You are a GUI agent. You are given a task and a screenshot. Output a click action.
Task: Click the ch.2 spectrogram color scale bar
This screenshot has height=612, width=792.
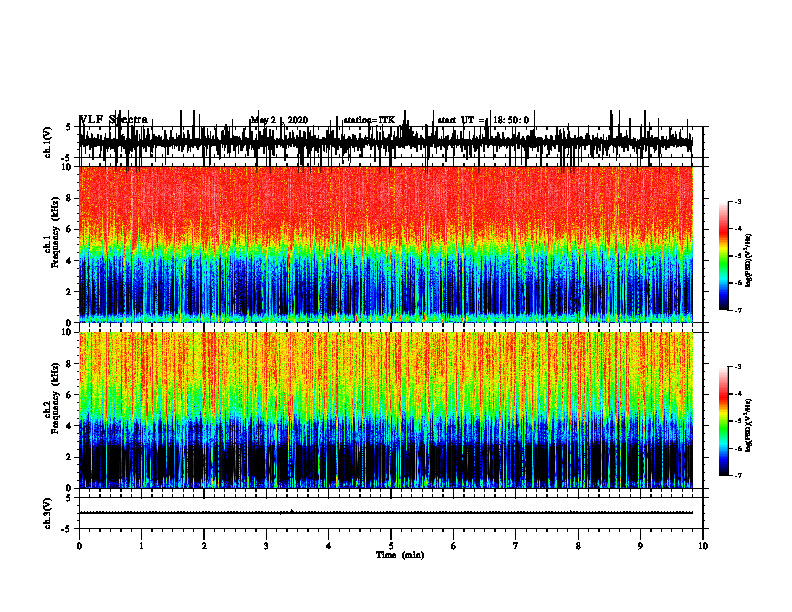coord(724,421)
